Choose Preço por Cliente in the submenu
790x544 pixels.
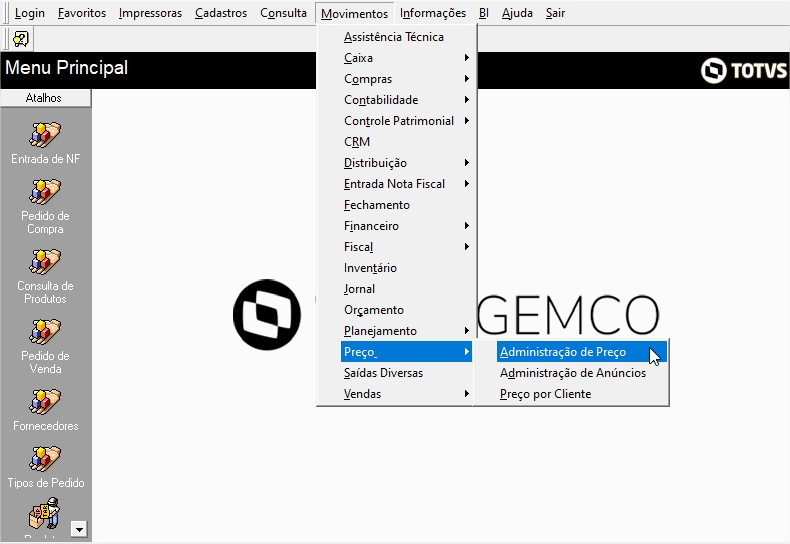coord(581,394)
